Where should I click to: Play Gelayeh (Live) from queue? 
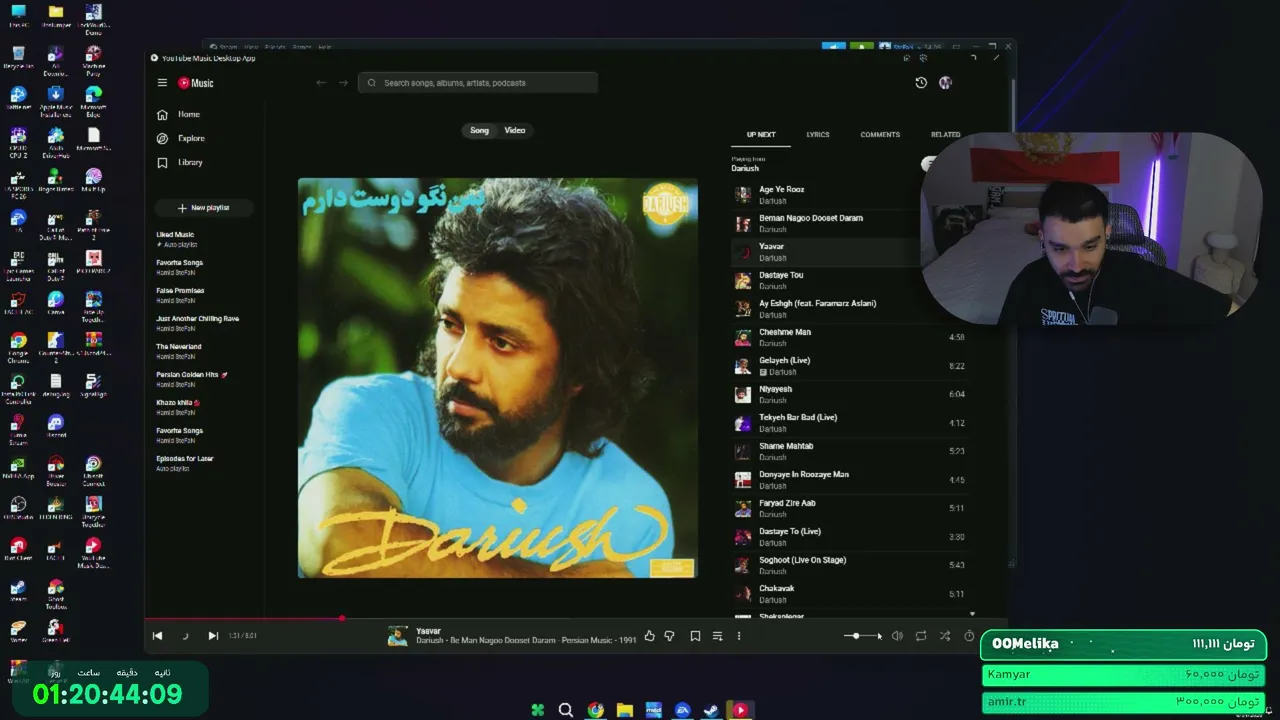point(850,366)
